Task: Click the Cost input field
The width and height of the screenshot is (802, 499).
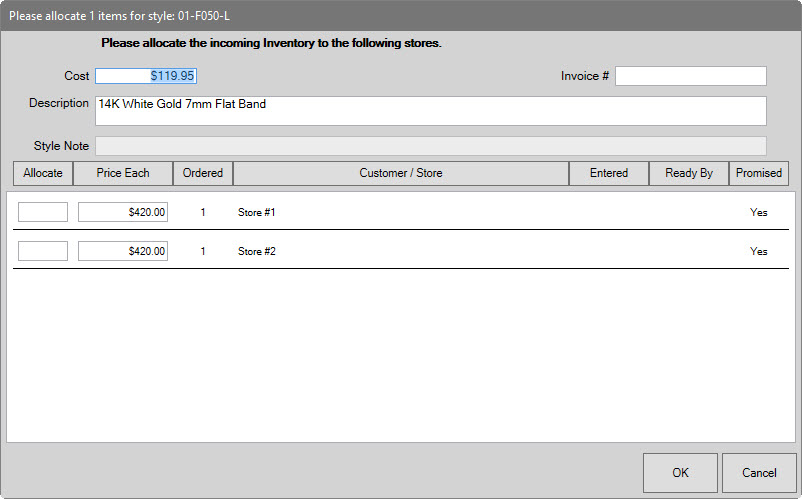Action: coord(147,76)
